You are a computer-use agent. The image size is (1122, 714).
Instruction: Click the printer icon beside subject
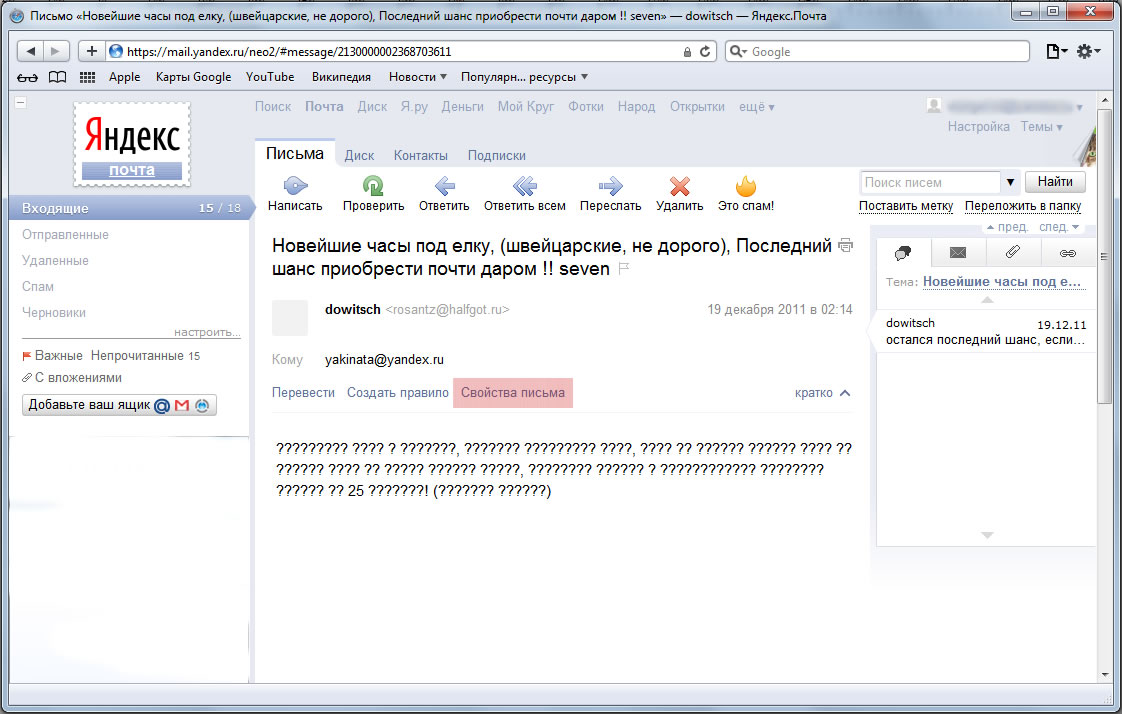tap(845, 245)
